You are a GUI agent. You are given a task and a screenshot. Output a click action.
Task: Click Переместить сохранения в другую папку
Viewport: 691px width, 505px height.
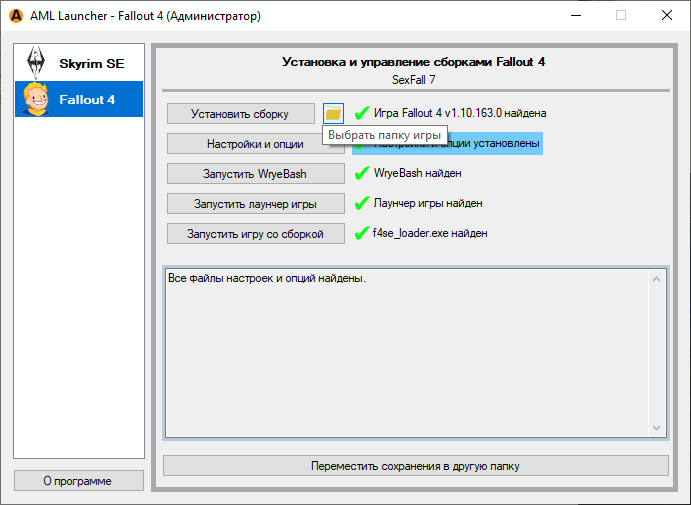click(415, 466)
